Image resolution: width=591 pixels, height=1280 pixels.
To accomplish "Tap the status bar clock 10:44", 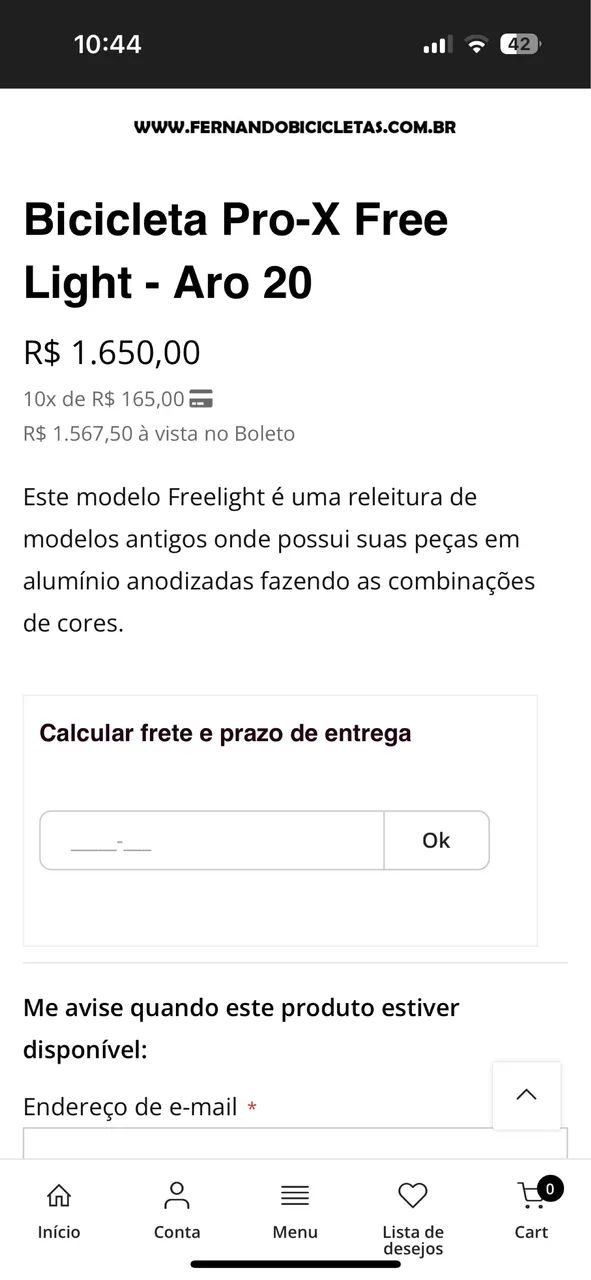I will click(107, 44).
